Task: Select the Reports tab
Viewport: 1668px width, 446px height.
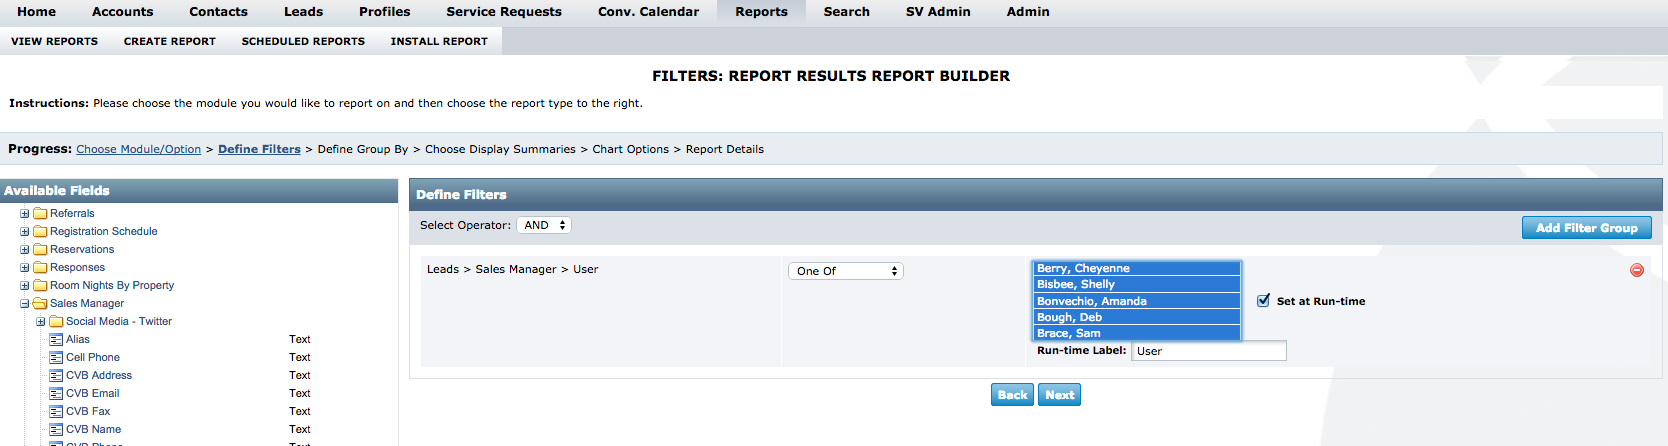Action: [761, 12]
